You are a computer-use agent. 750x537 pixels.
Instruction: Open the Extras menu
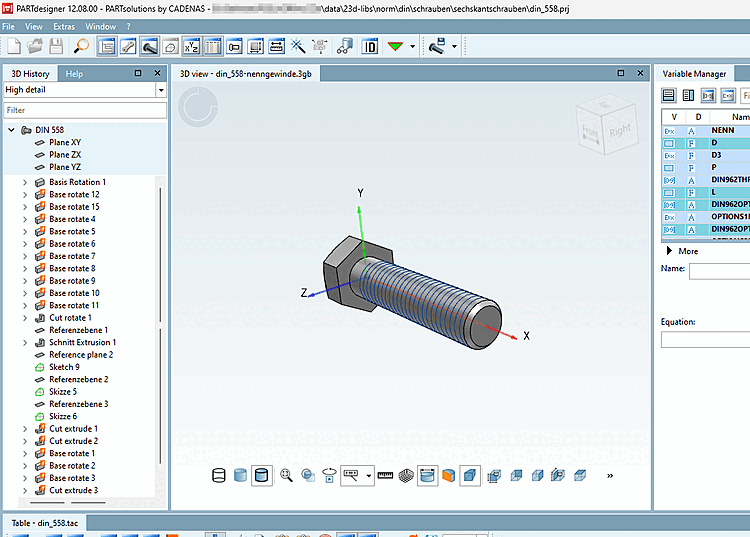coord(63,26)
